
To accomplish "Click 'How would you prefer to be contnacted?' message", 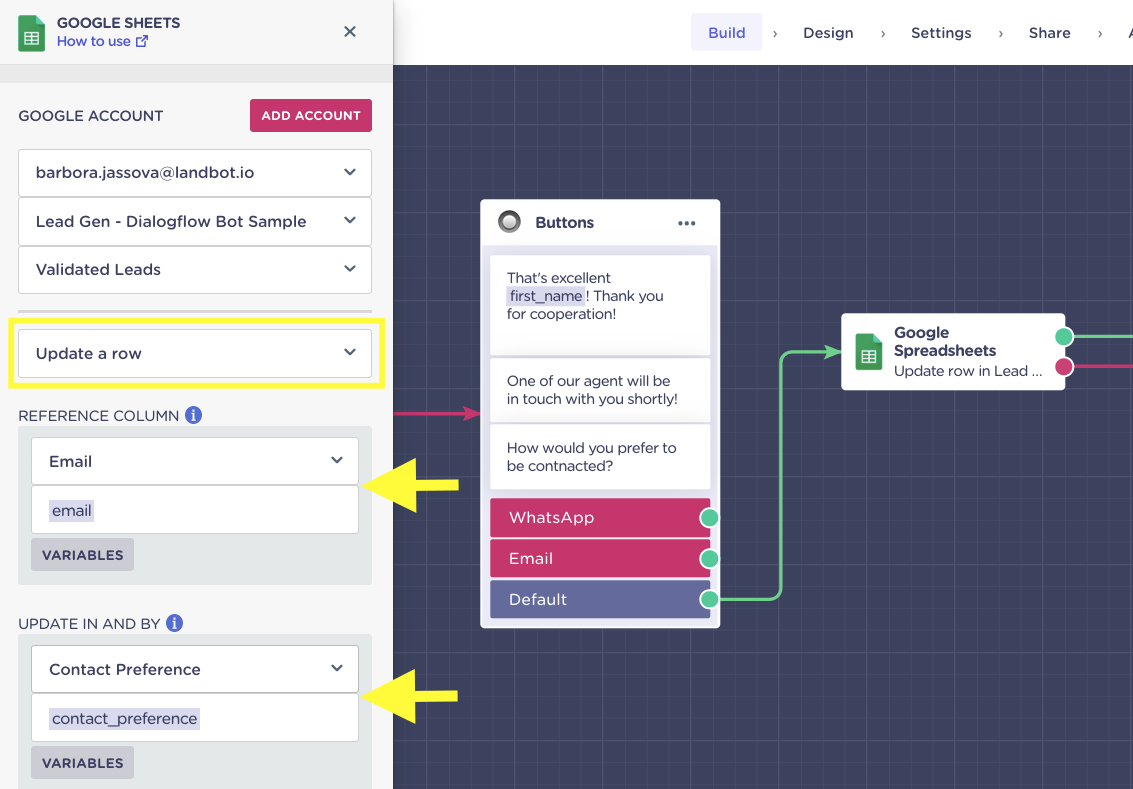I will click(600, 457).
